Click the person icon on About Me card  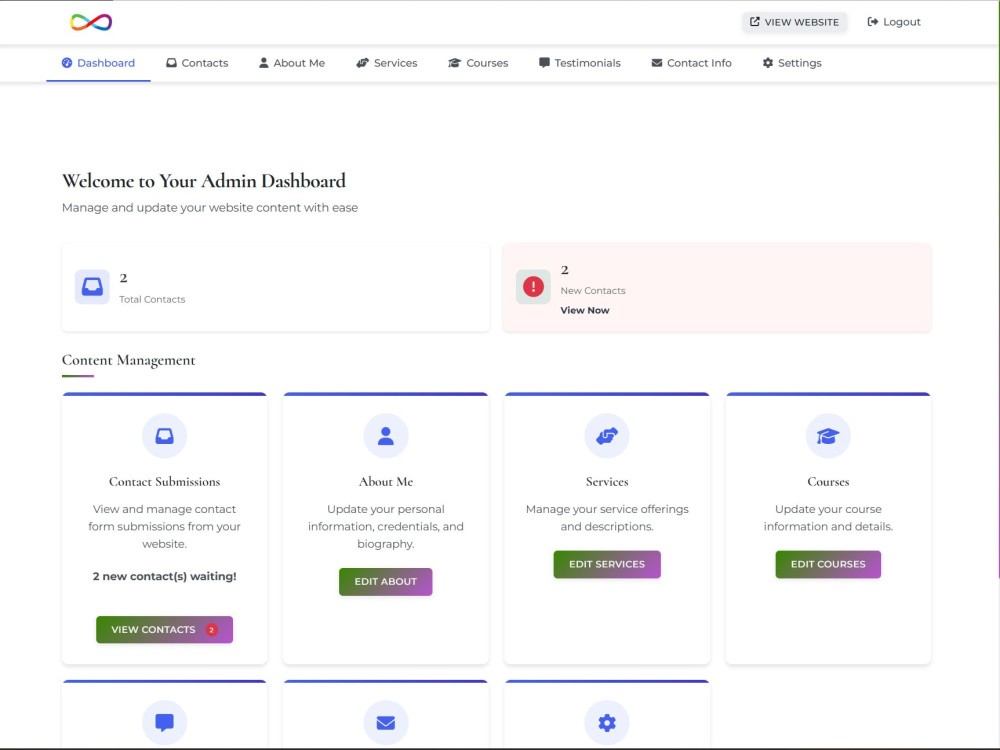(386, 436)
